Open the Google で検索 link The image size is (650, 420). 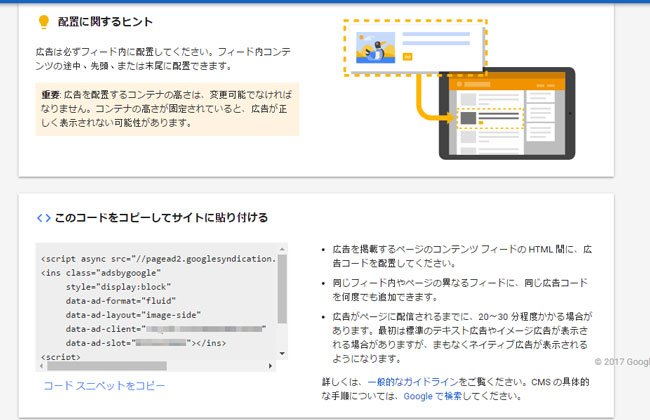point(432,396)
